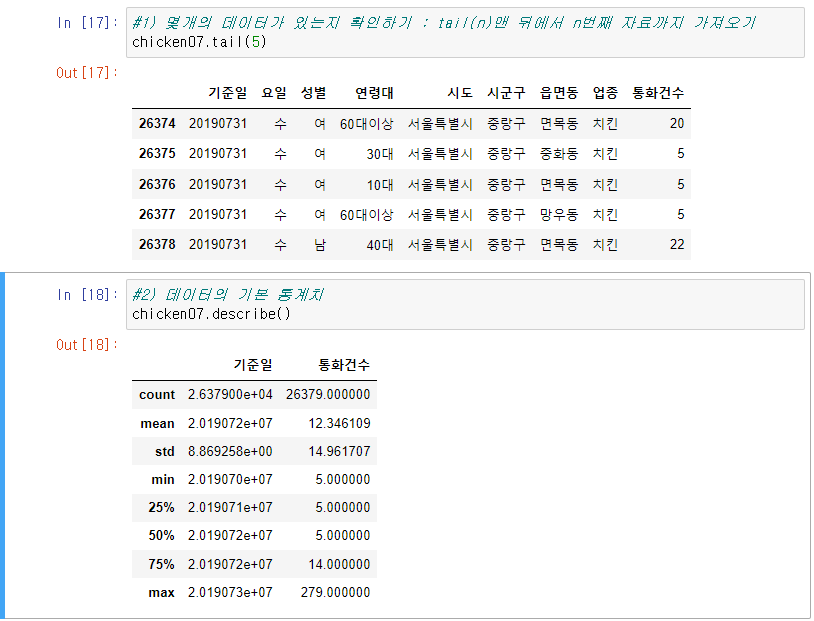Select the In [18] prompt label
The height and width of the screenshot is (621, 814).
click(87, 295)
